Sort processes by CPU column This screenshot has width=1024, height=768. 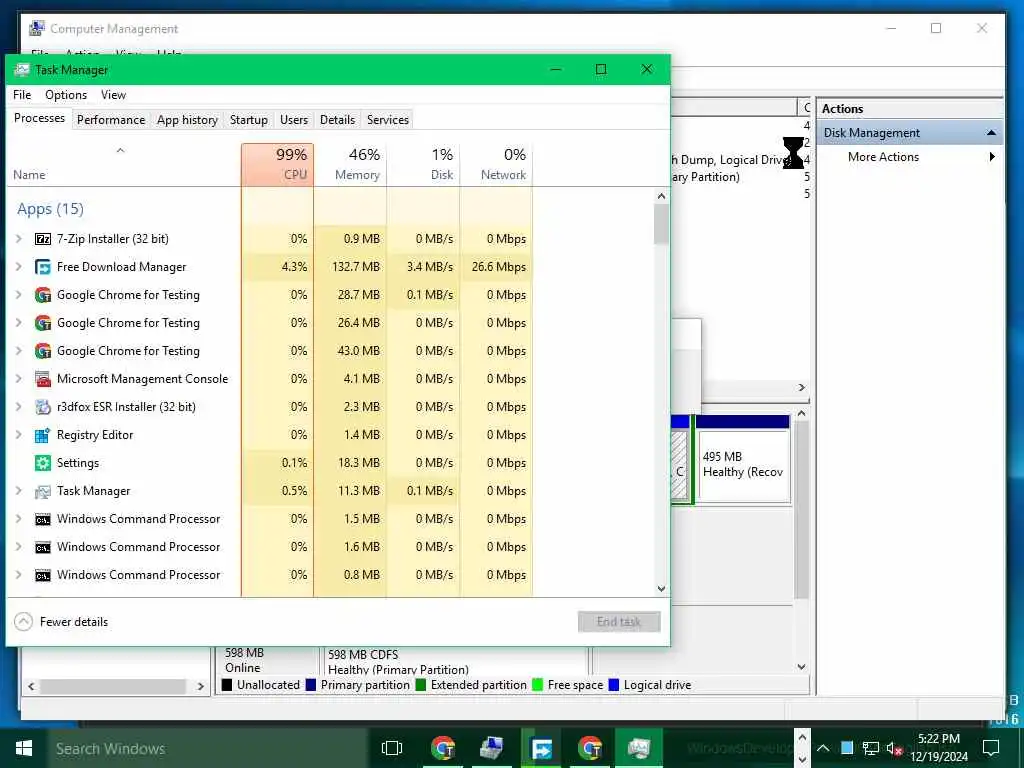[x=278, y=165]
